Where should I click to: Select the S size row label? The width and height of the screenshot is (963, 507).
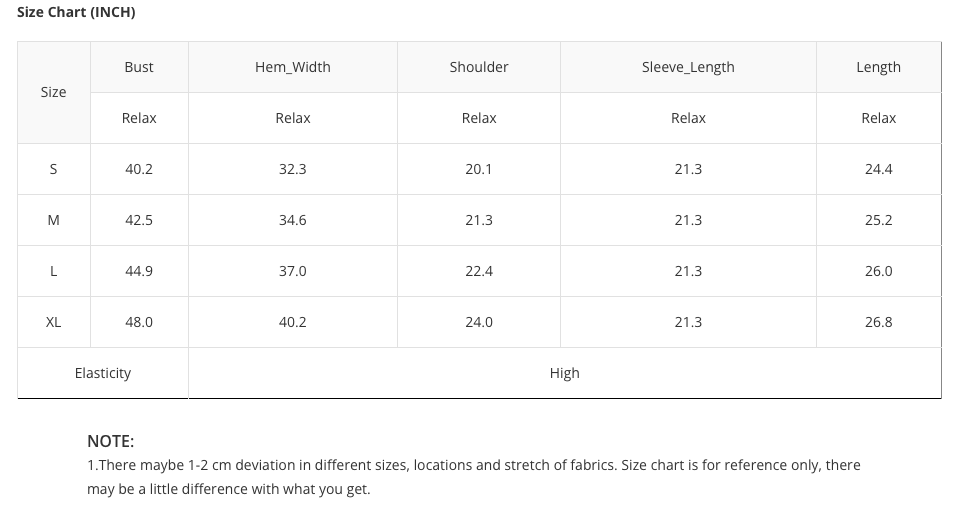(54, 169)
